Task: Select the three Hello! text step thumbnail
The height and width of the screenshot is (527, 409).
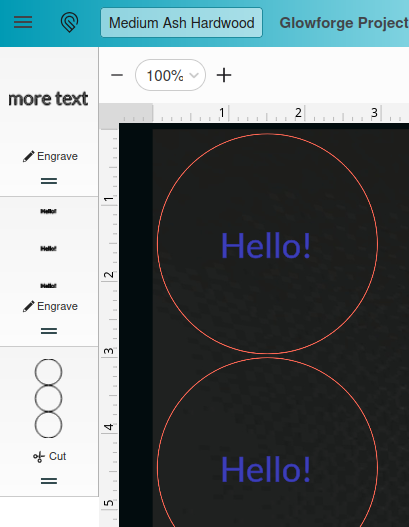Action: pos(48,248)
